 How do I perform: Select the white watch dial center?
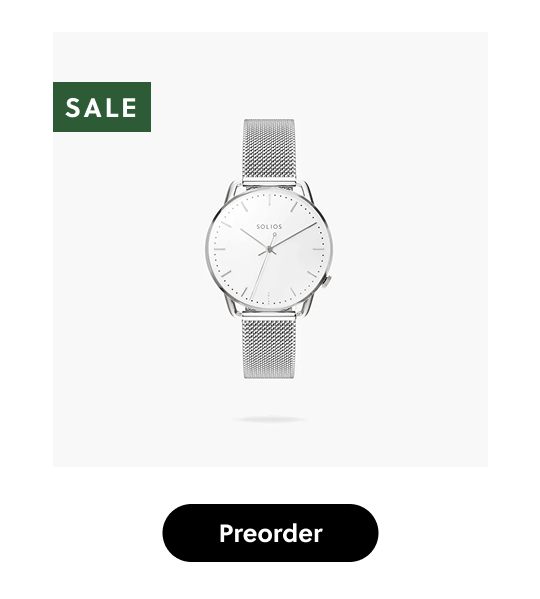point(269,249)
